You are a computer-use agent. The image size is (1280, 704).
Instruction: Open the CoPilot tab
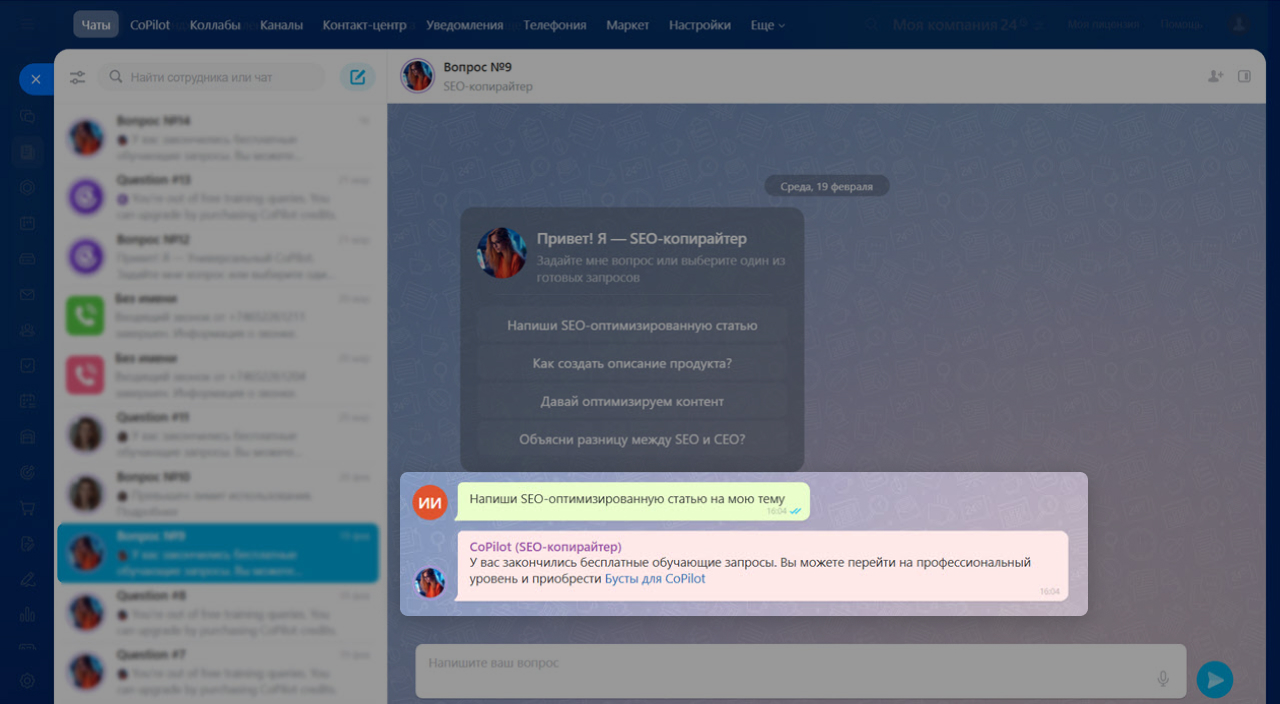tap(150, 25)
